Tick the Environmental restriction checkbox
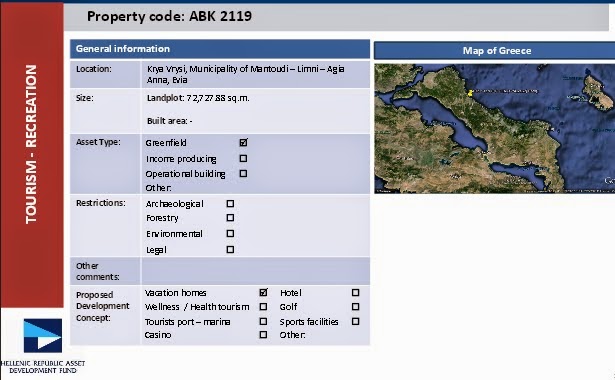Screen dimensions: 615x380 tap(230, 233)
